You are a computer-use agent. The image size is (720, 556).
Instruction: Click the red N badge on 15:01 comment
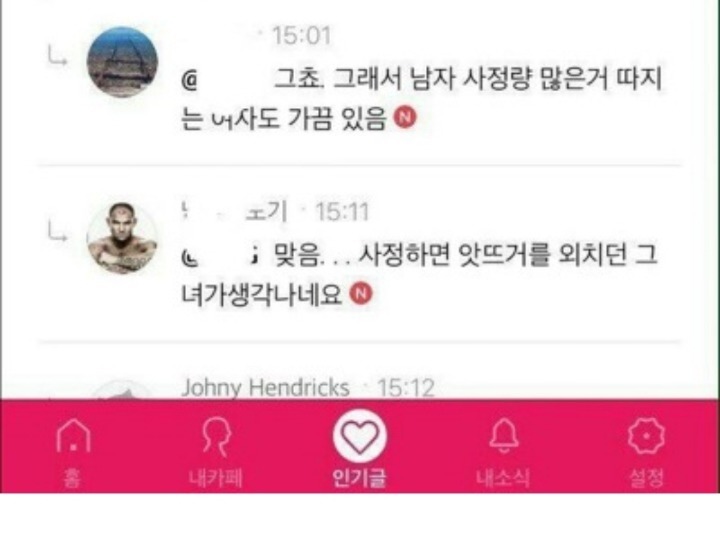(405, 118)
